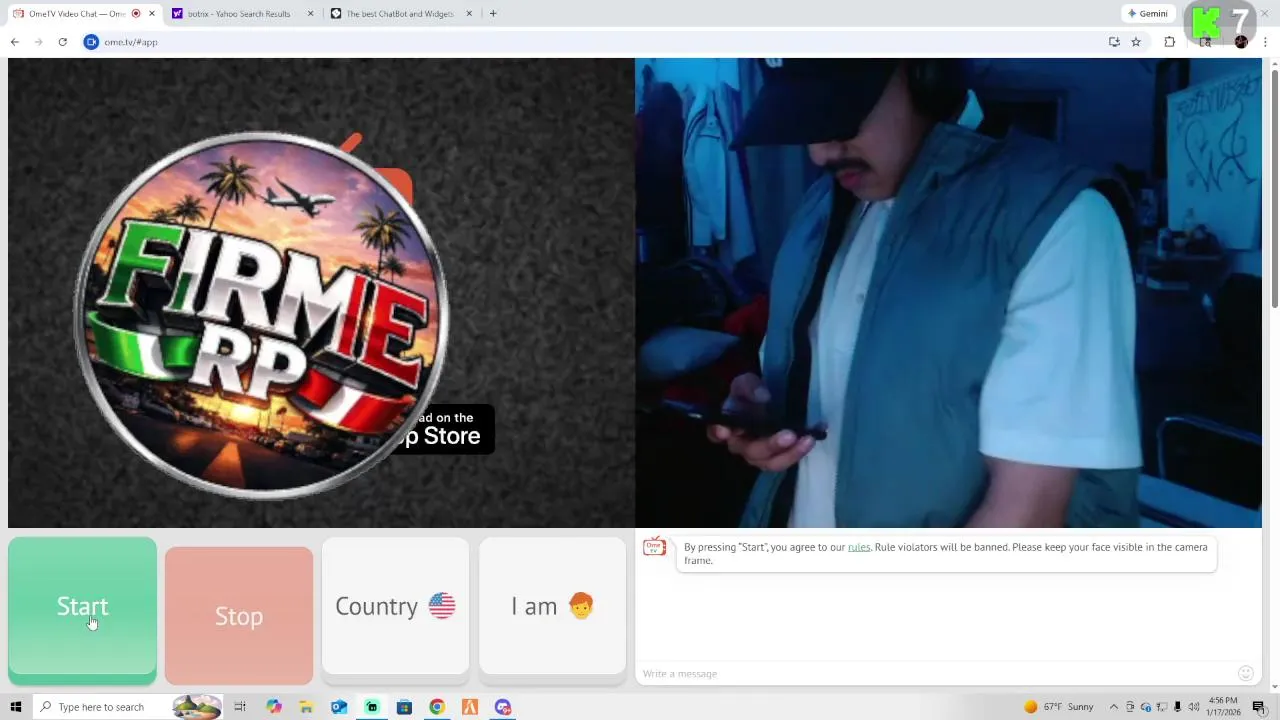Screen dimensions: 1280x720
Task: Reload the current page
Action: pos(63,42)
